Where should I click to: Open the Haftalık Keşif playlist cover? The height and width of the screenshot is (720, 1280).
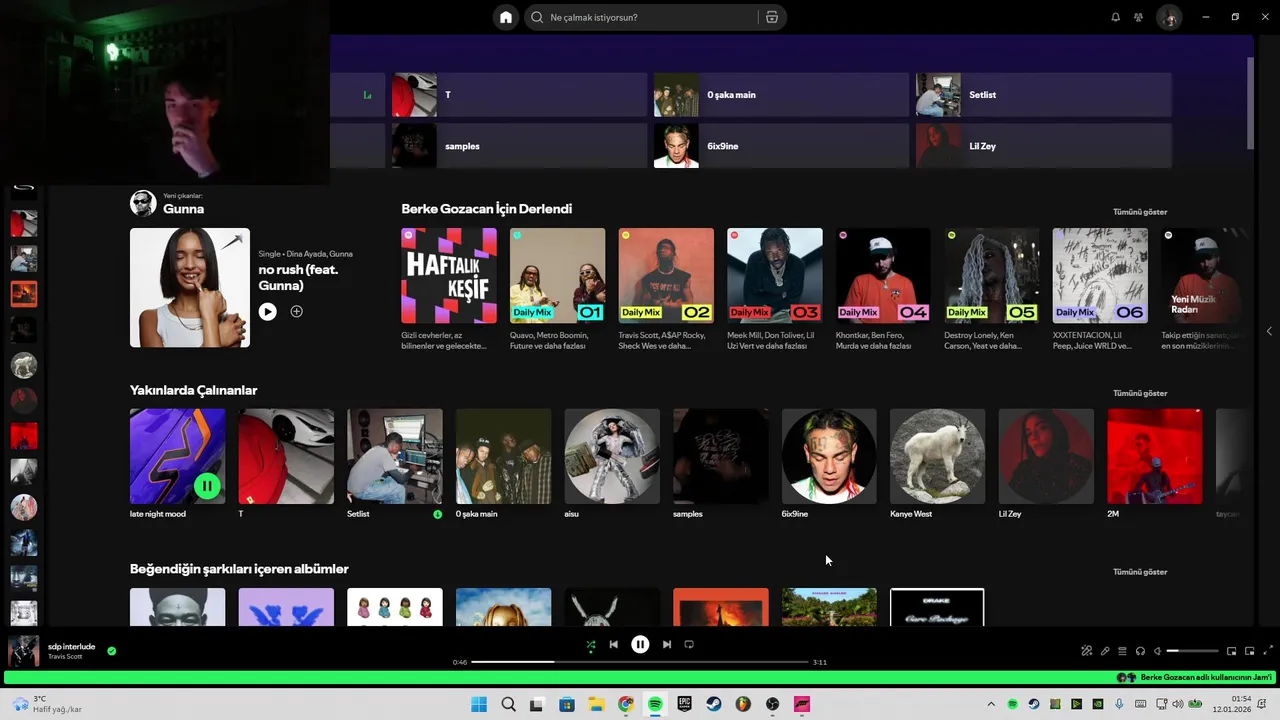[449, 276]
